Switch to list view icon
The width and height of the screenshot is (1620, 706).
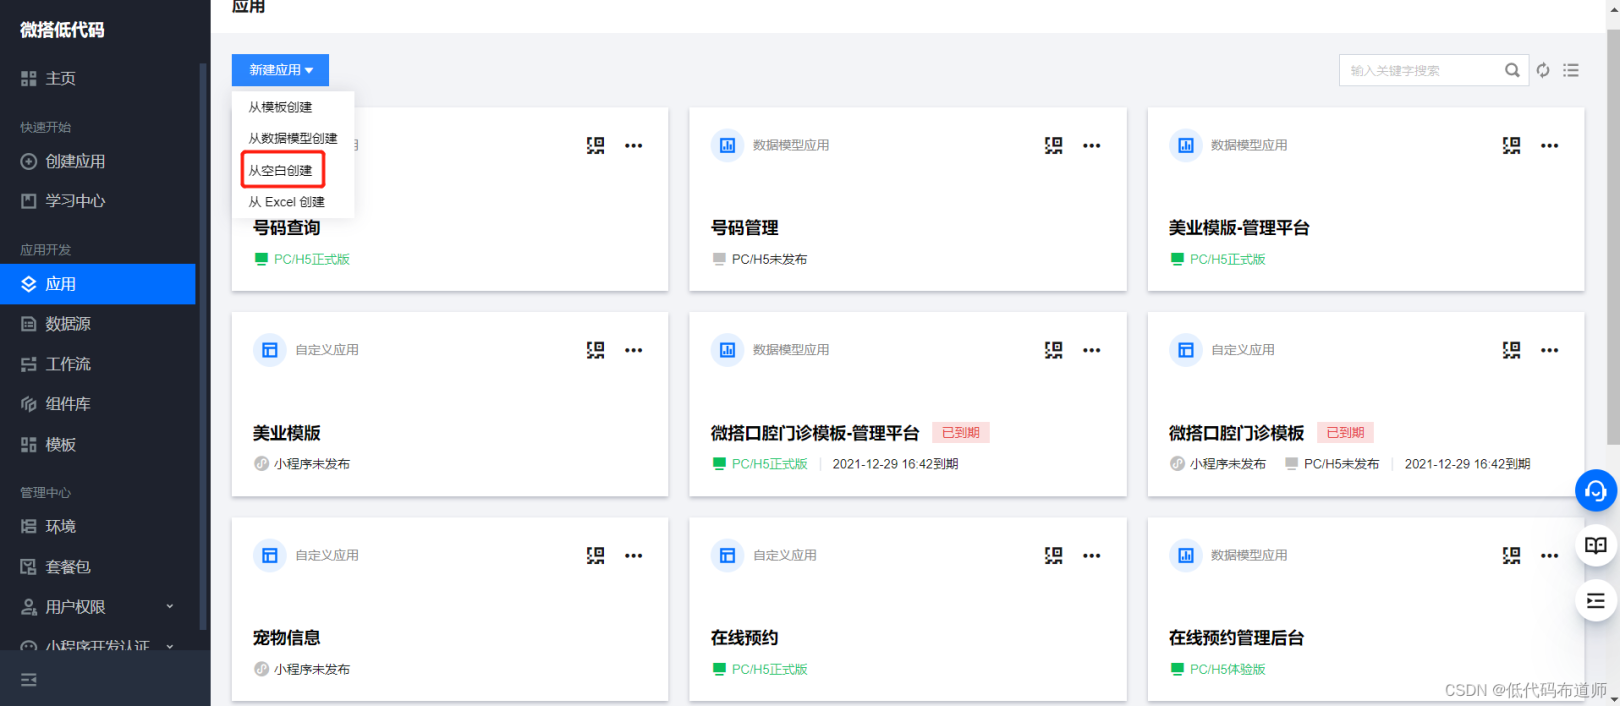1571,70
